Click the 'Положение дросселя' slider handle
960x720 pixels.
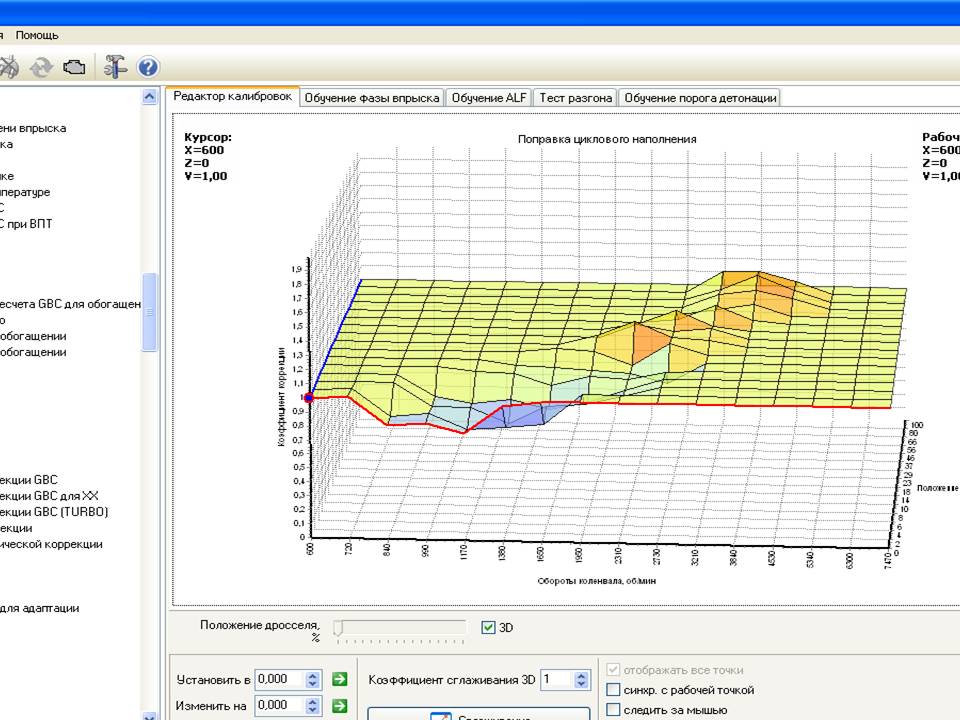click(x=339, y=628)
